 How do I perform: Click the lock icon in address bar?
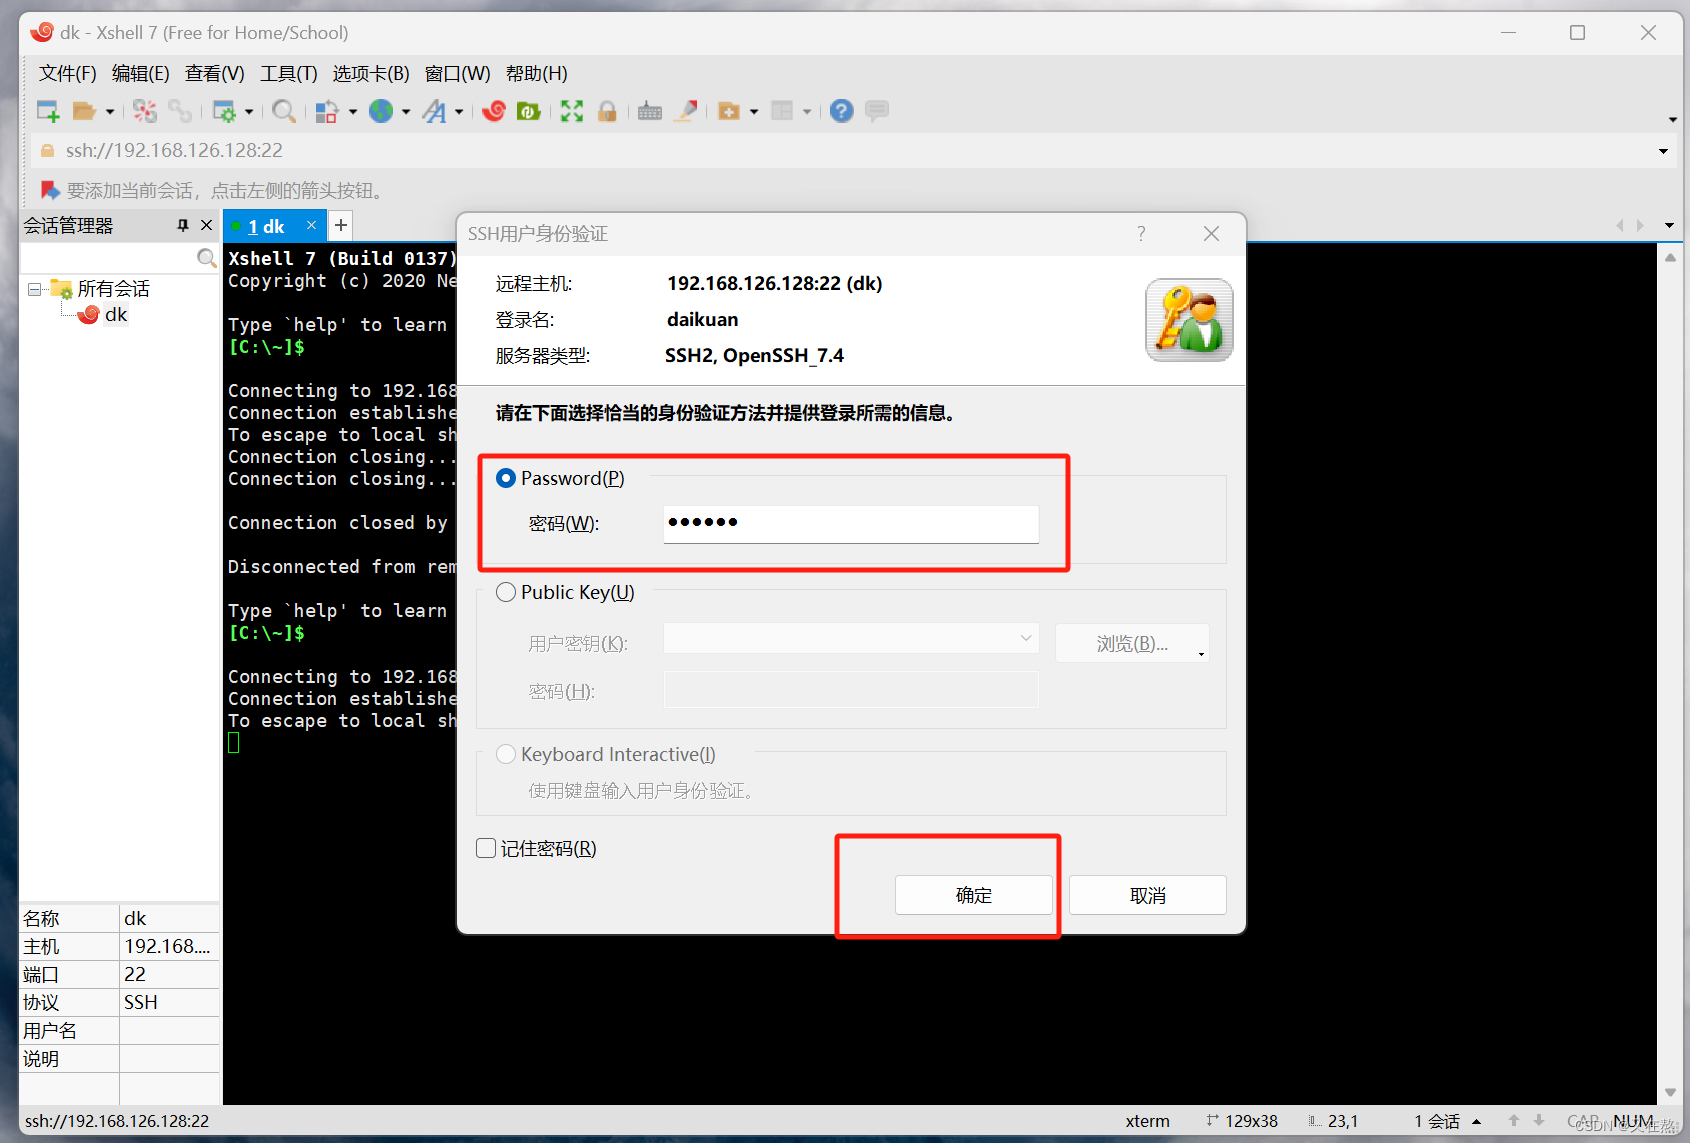point(47,150)
